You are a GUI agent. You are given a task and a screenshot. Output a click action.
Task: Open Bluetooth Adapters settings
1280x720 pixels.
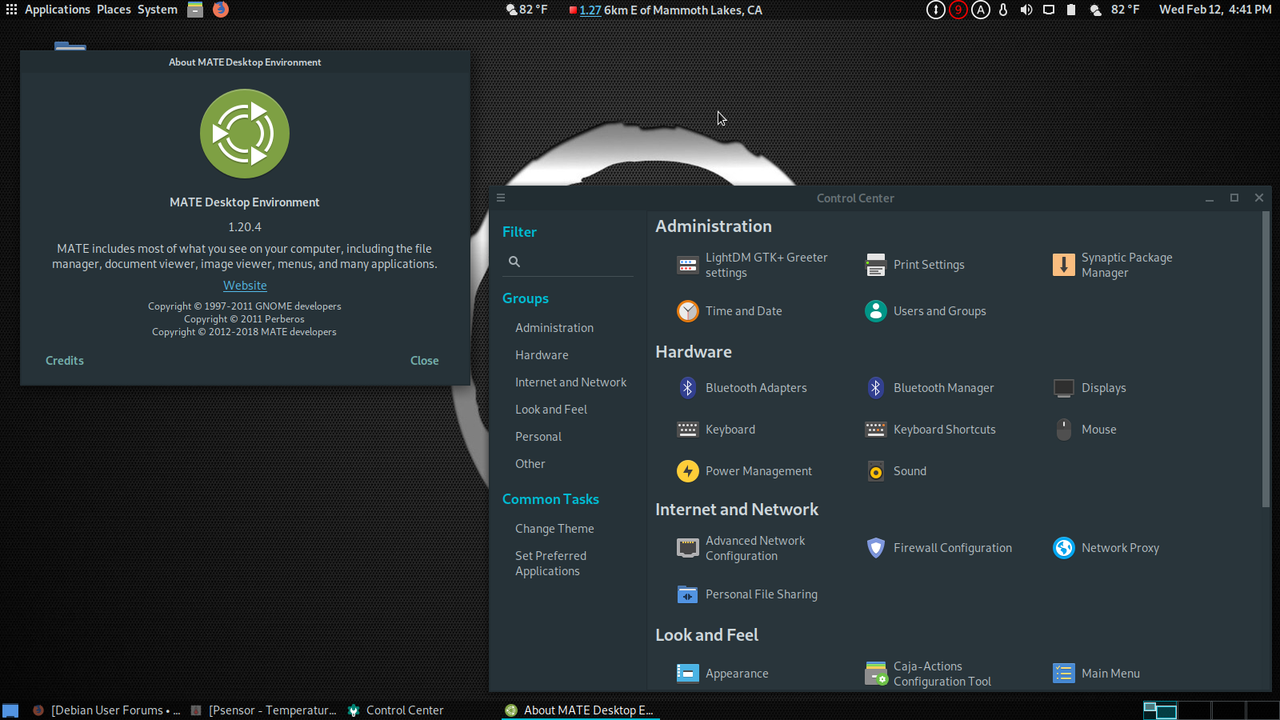[741, 388]
